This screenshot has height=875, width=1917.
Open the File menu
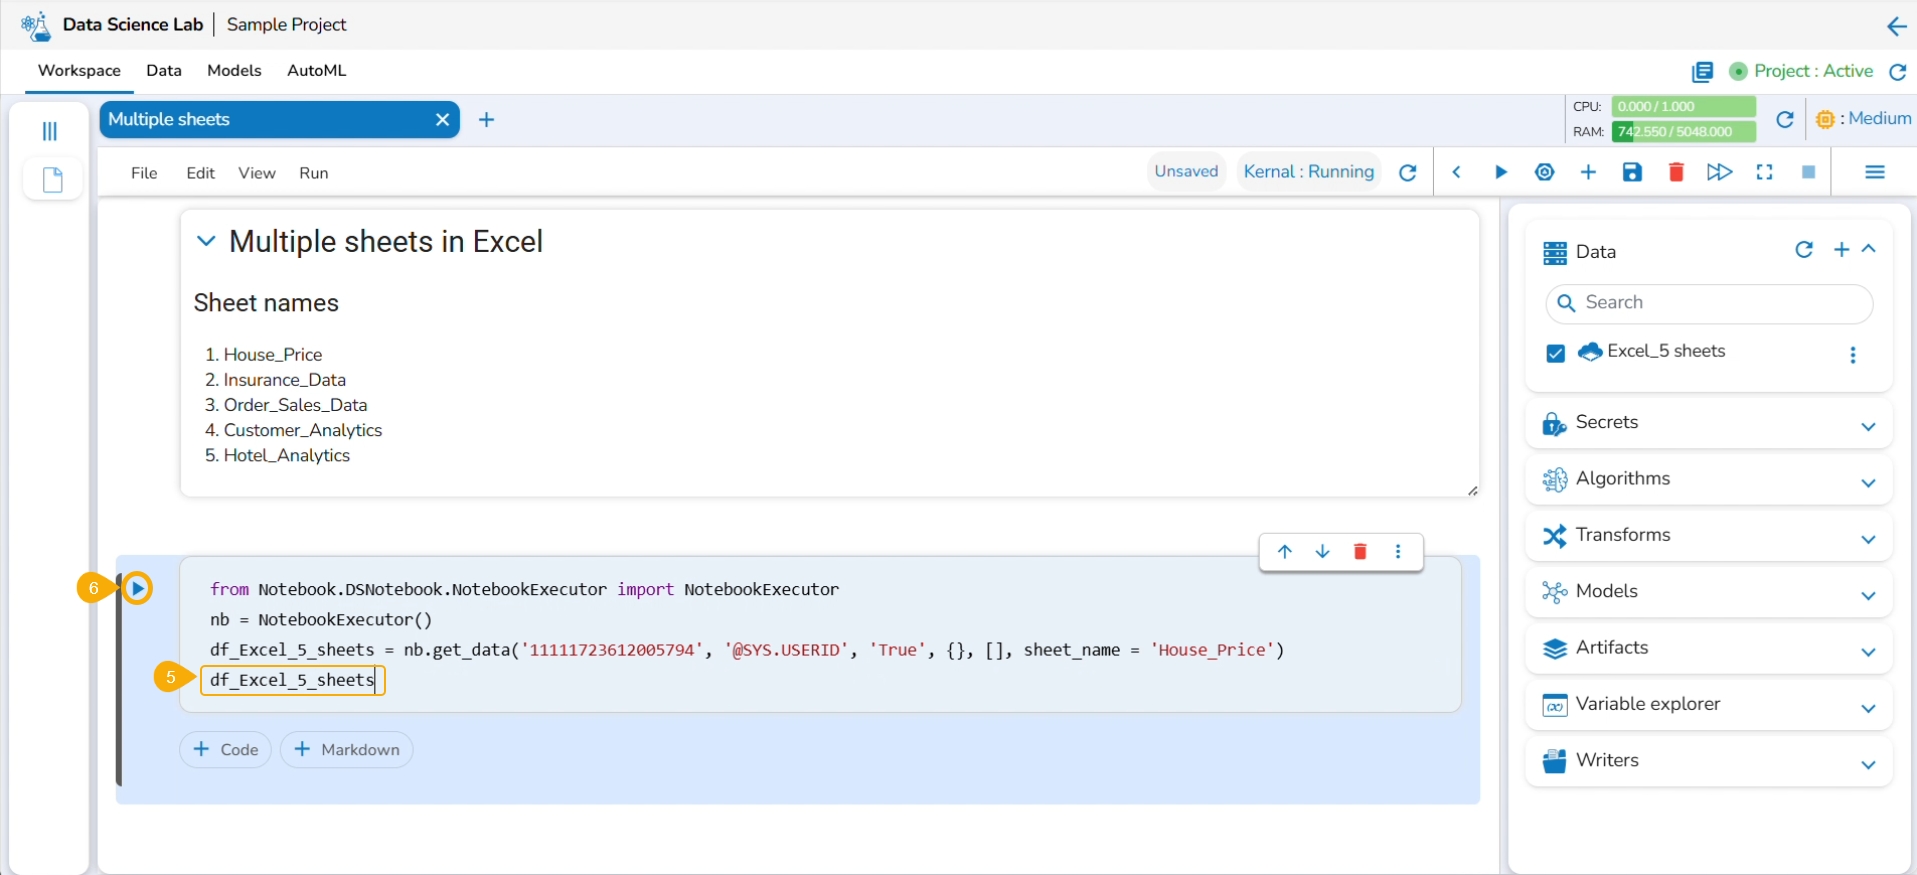144,173
